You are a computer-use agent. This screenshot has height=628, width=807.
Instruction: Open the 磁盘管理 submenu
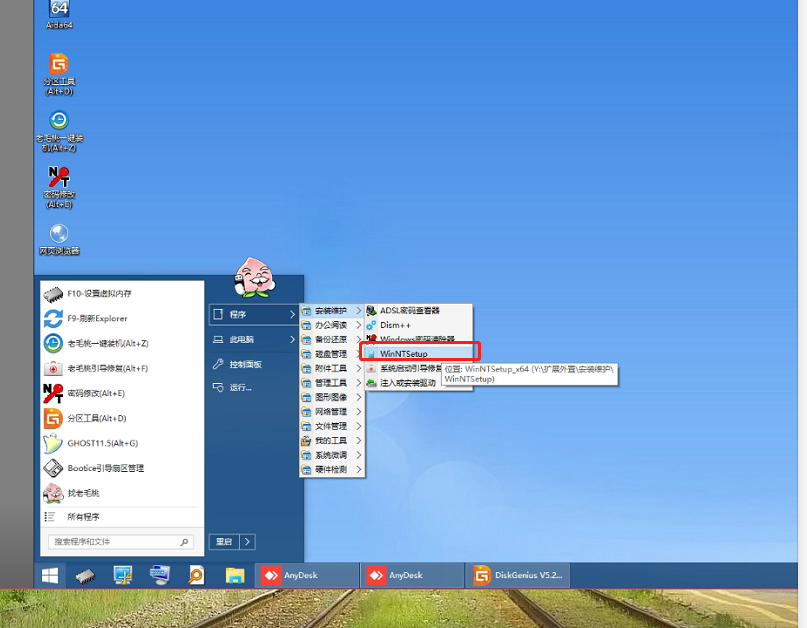pos(332,354)
